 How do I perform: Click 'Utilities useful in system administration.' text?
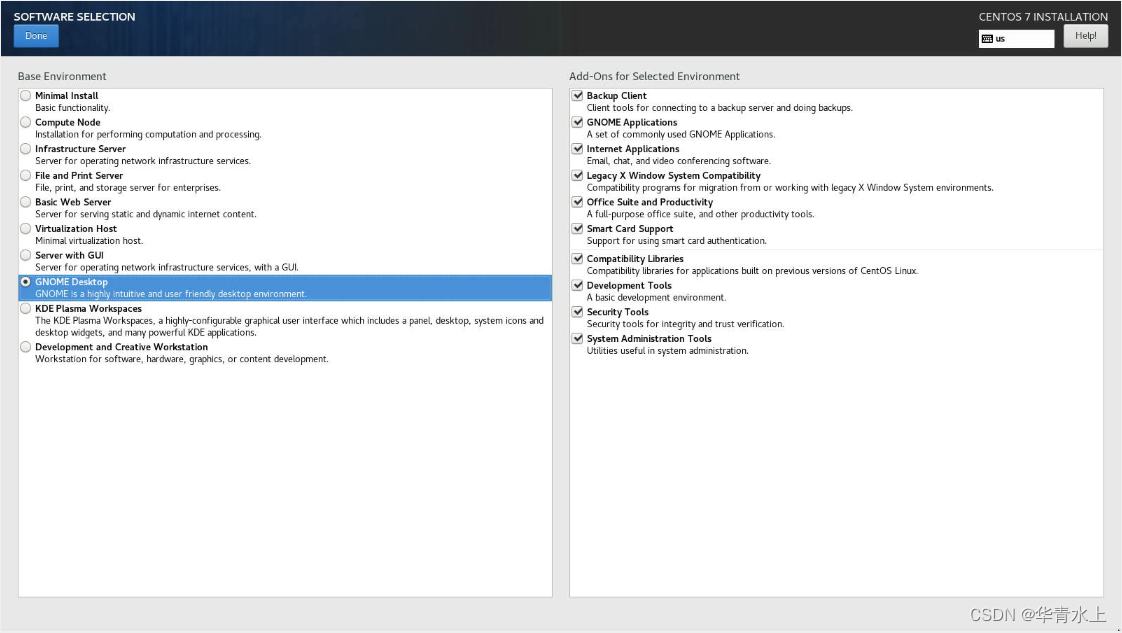(668, 350)
